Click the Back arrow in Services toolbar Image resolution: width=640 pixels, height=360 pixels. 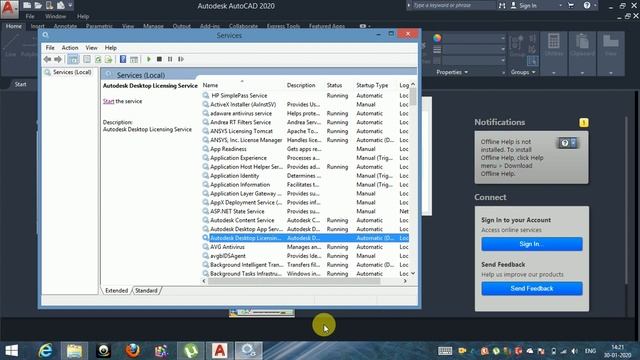pos(47,59)
